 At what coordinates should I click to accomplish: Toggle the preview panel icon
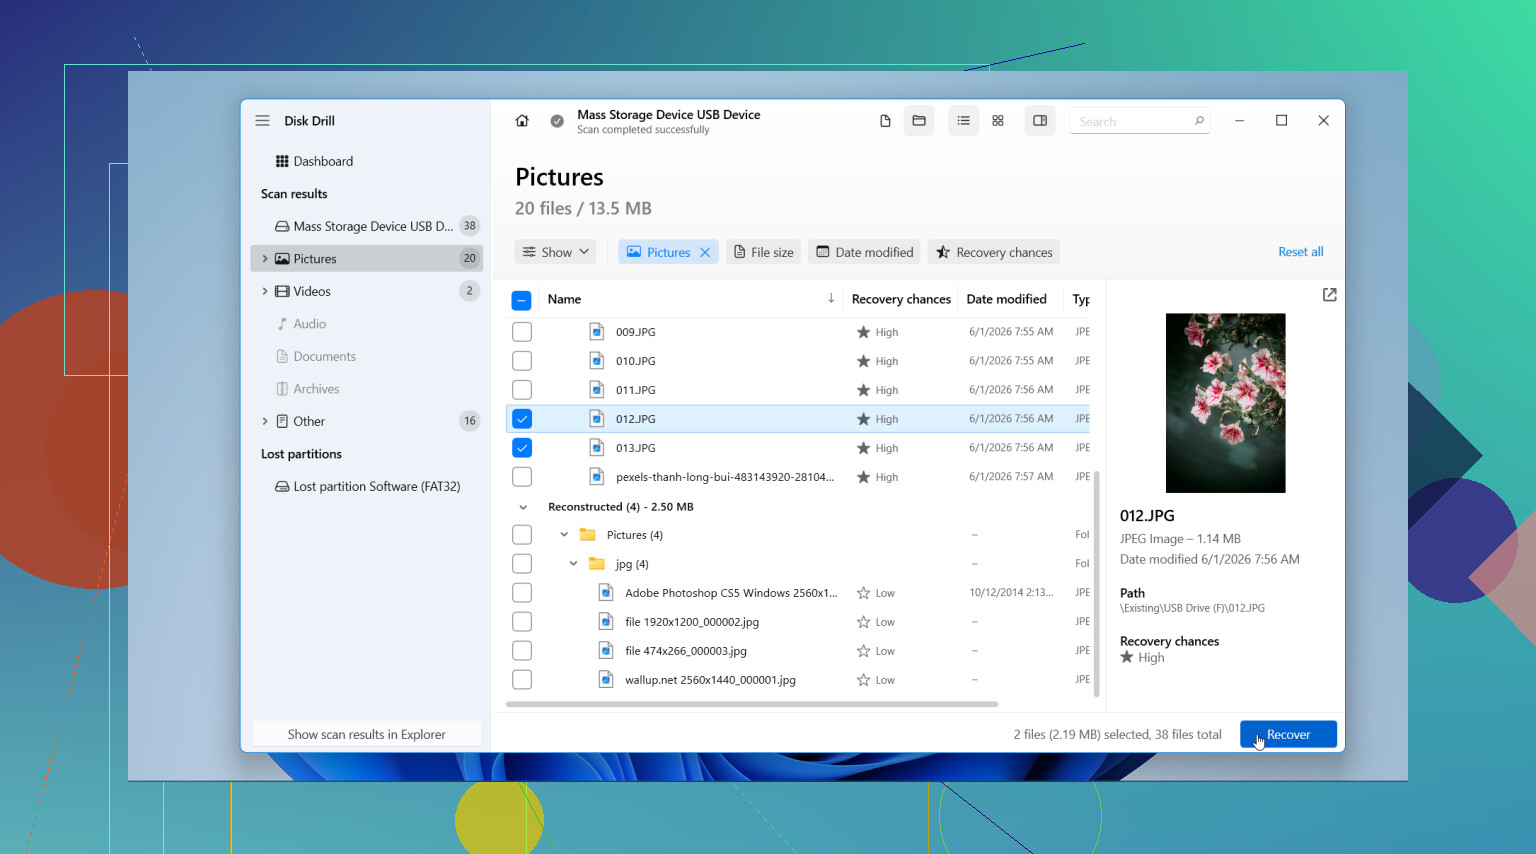(1040, 121)
